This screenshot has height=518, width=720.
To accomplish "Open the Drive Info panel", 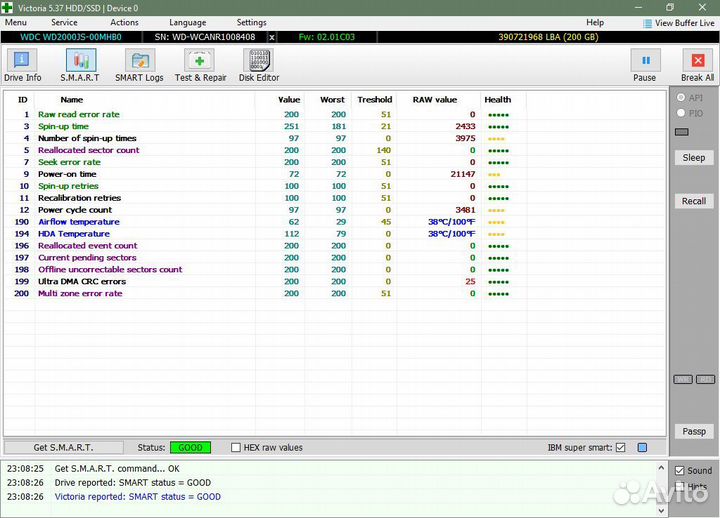I will [23, 65].
